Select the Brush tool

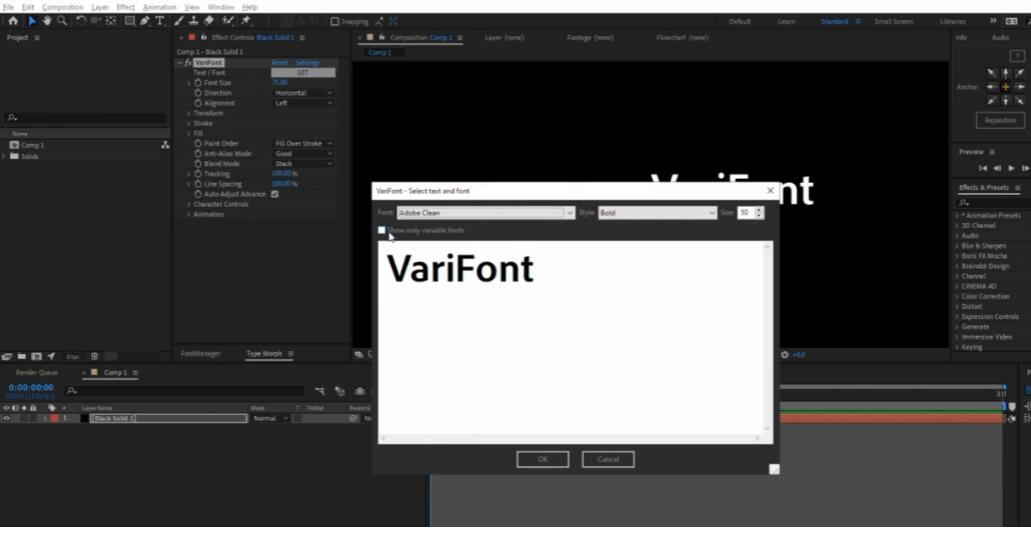179,21
